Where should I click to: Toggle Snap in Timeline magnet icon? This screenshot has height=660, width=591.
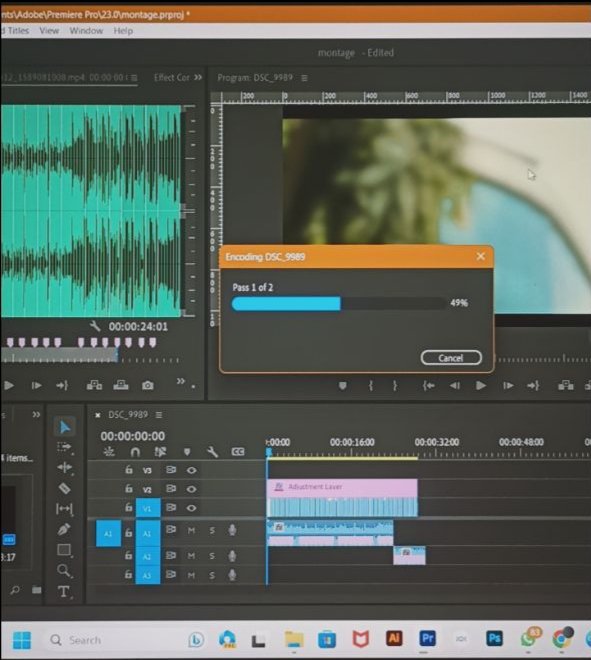click(135, 452)
